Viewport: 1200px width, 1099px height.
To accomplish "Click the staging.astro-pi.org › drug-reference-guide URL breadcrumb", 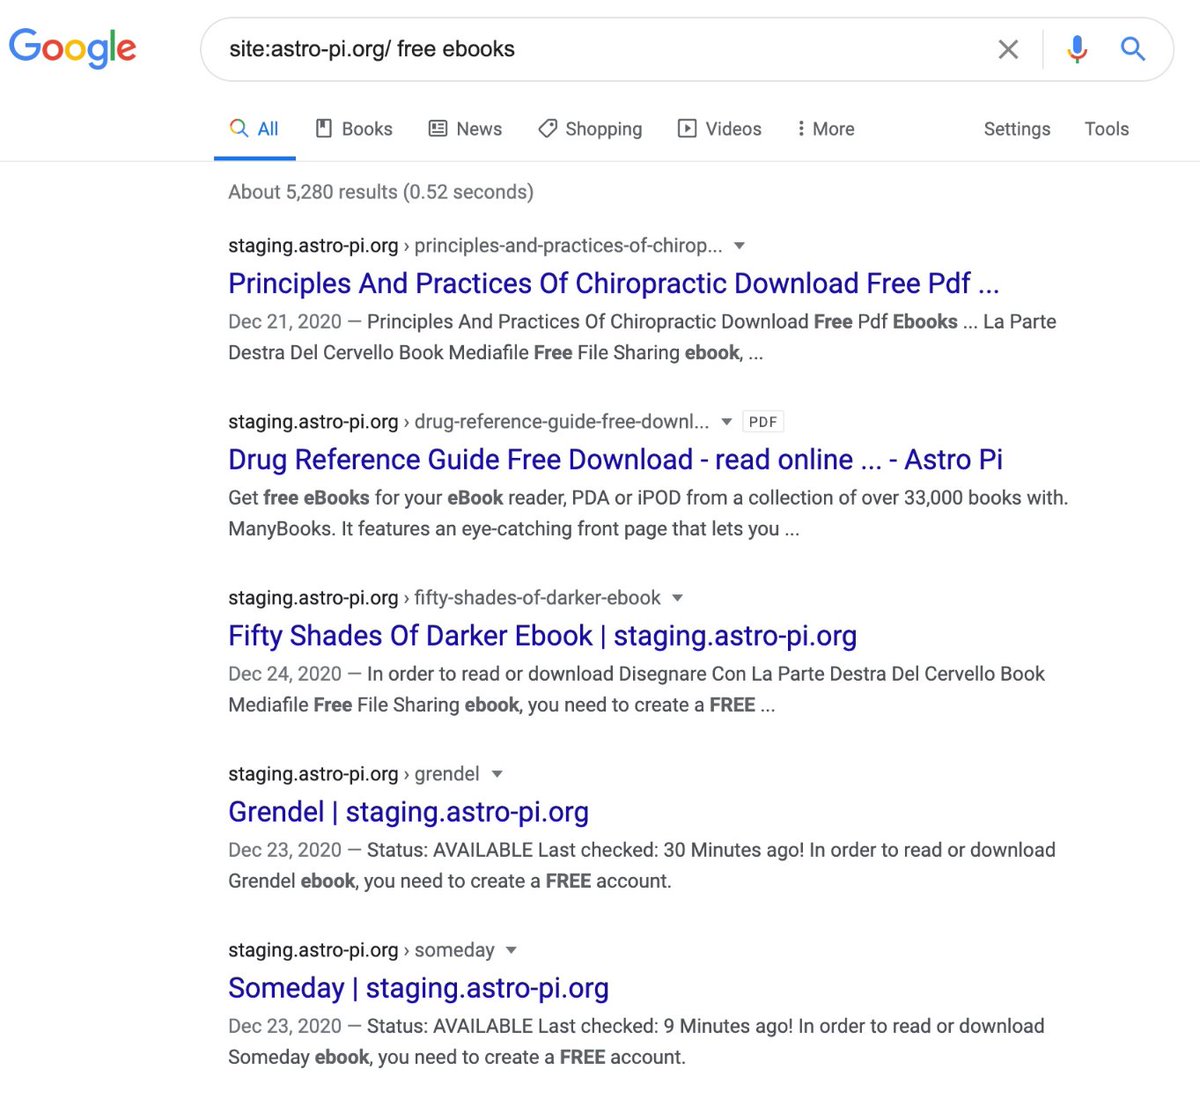I will pyautogui.click(x=468, y=422).
